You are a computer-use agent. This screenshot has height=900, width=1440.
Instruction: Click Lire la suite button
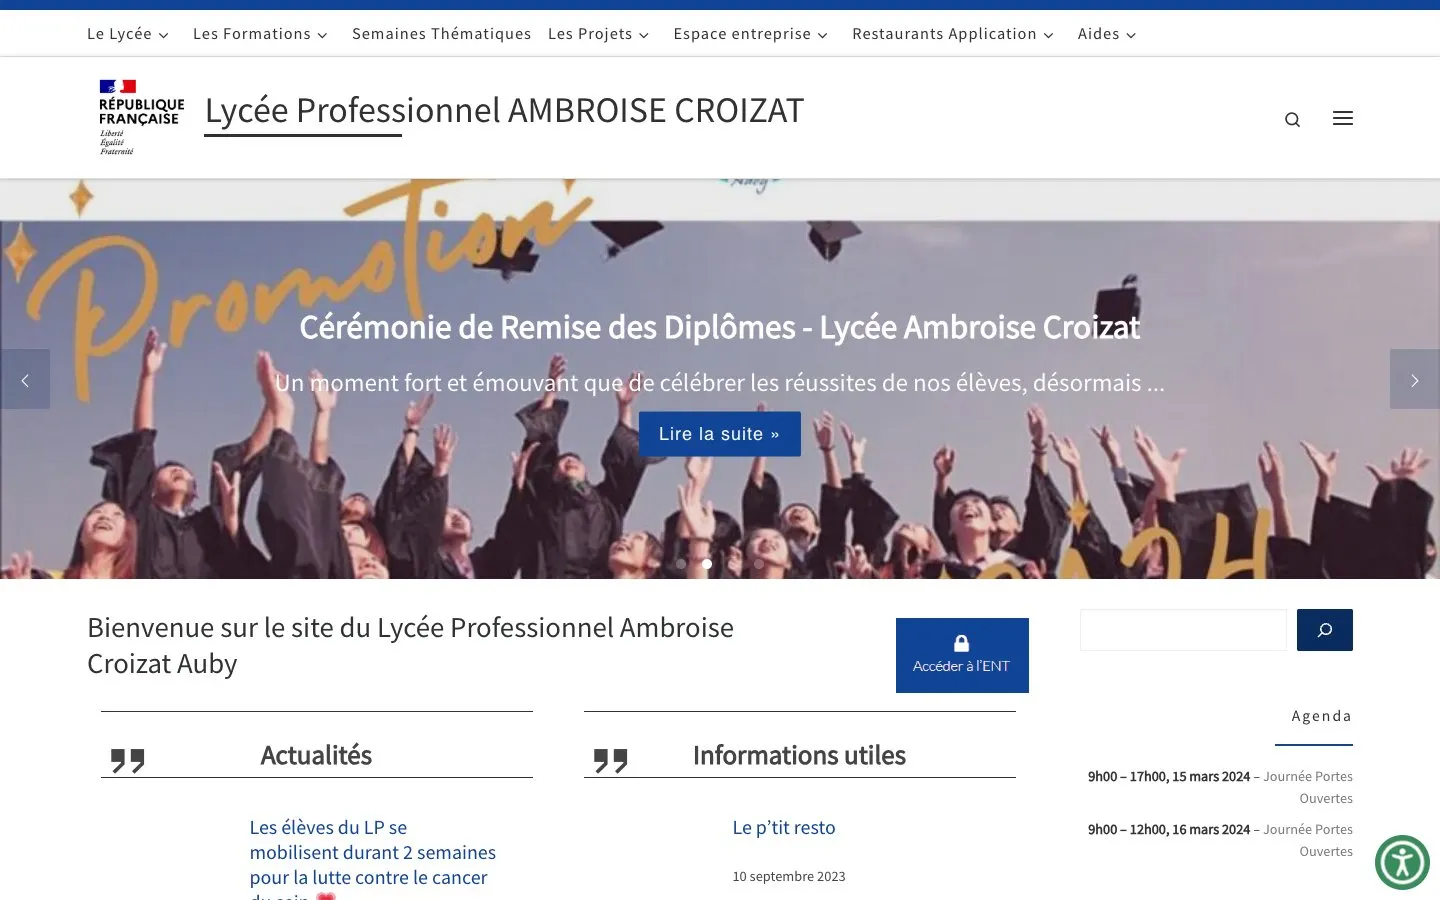pyautogui.click(x=720, y=434)
